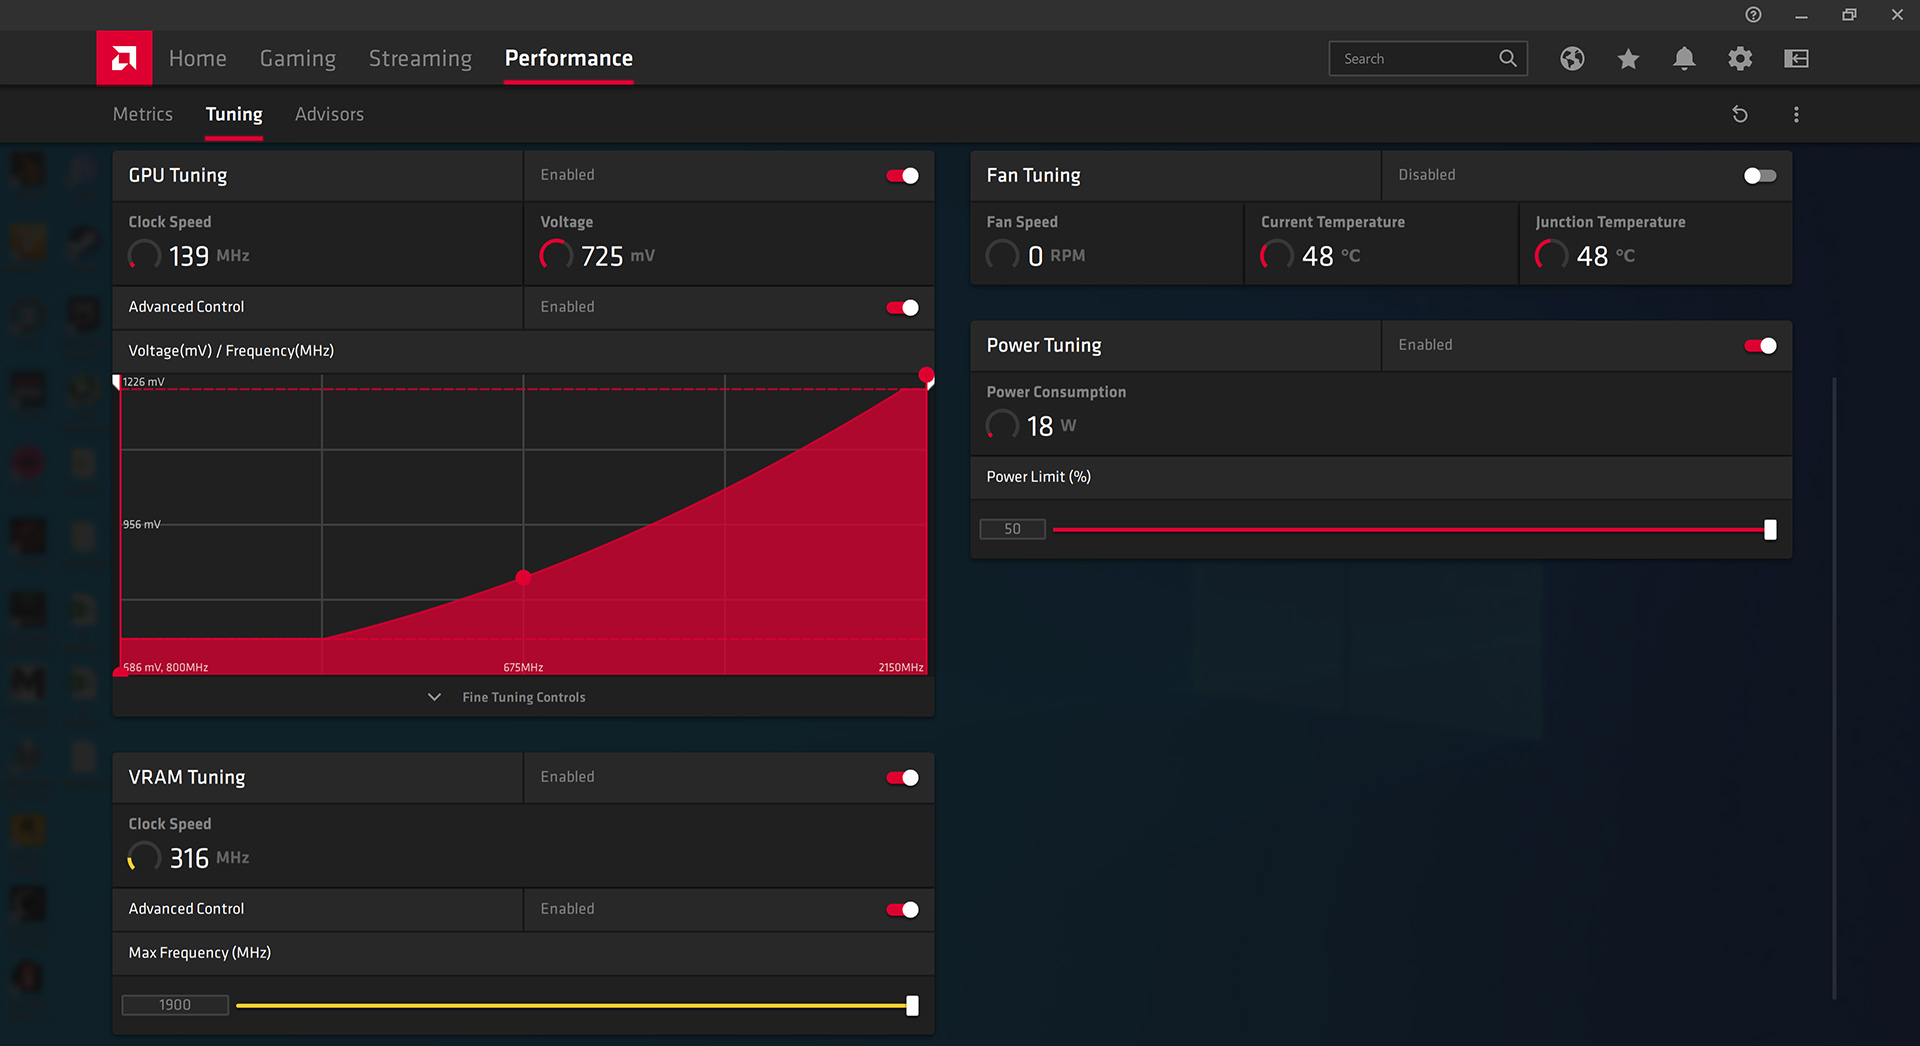Open the Gaming tab
The width and height of the screenshot is (1920, 1046).
click(298, 58)
